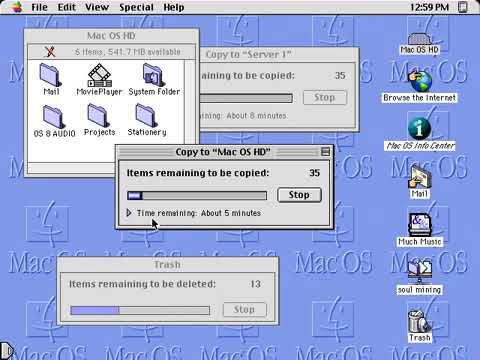Screen dimensions: 480x360
Task: Click "Time remaining: About 5 minutes" text
Action: click(199, 213)
